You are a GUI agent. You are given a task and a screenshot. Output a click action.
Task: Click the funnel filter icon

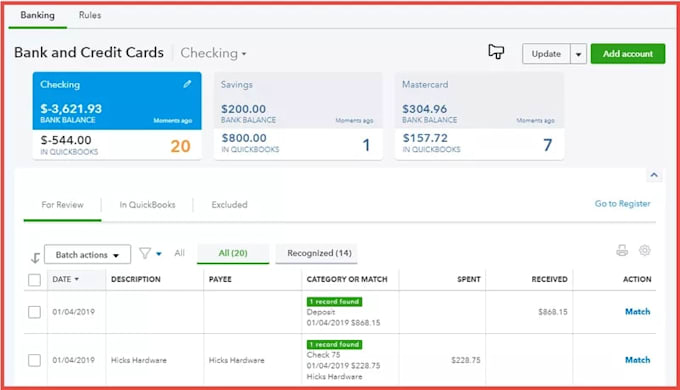pos(145,253)
